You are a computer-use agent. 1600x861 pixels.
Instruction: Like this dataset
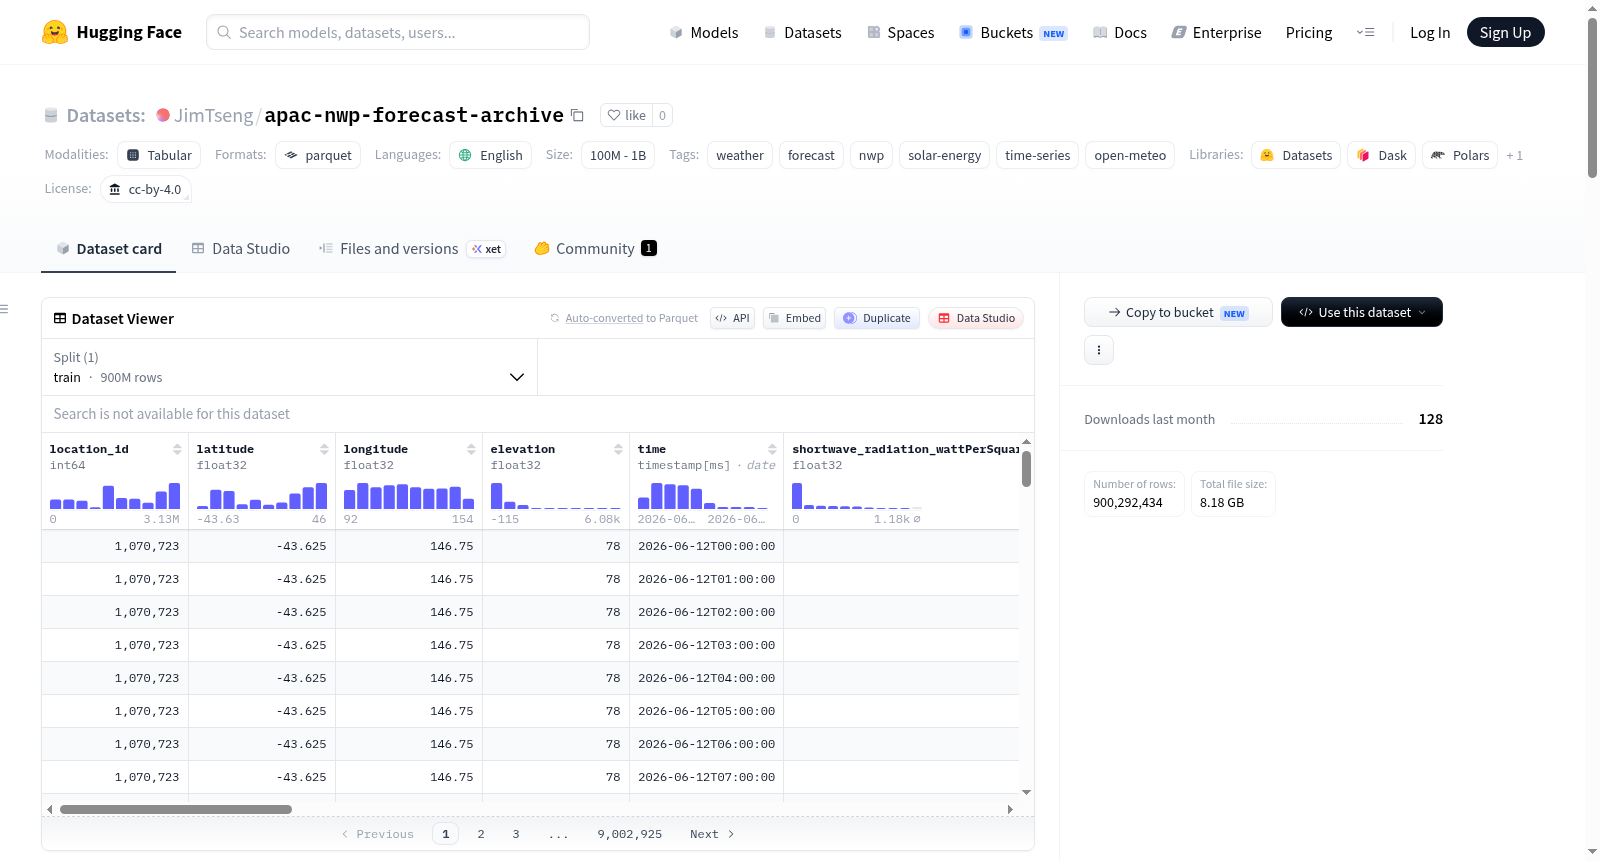tap(627, 115)
